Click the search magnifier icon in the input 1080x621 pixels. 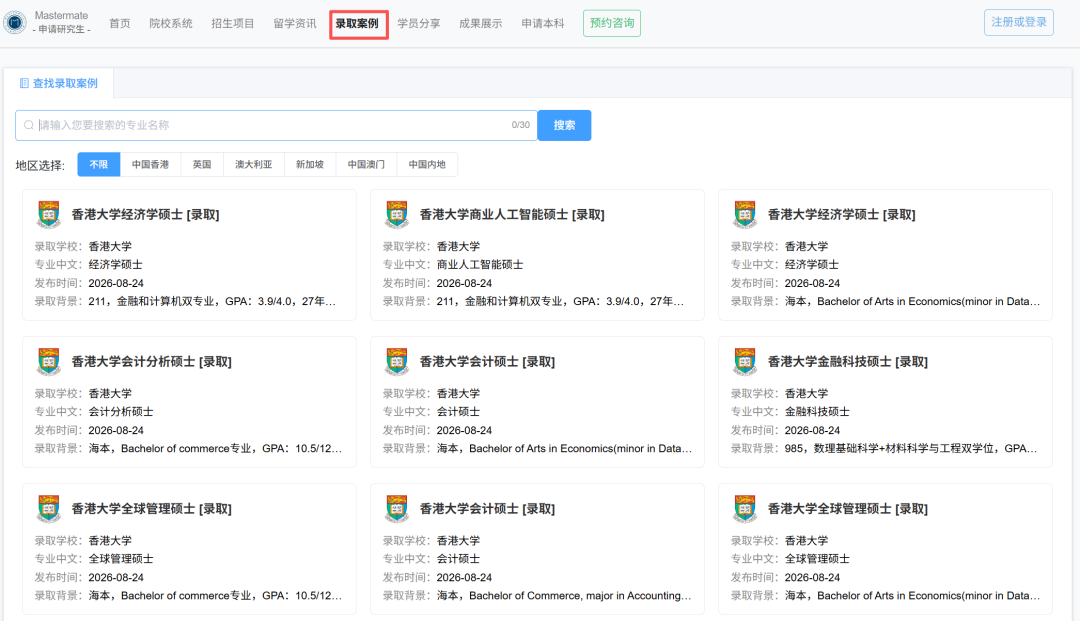(x=28, y=125)
